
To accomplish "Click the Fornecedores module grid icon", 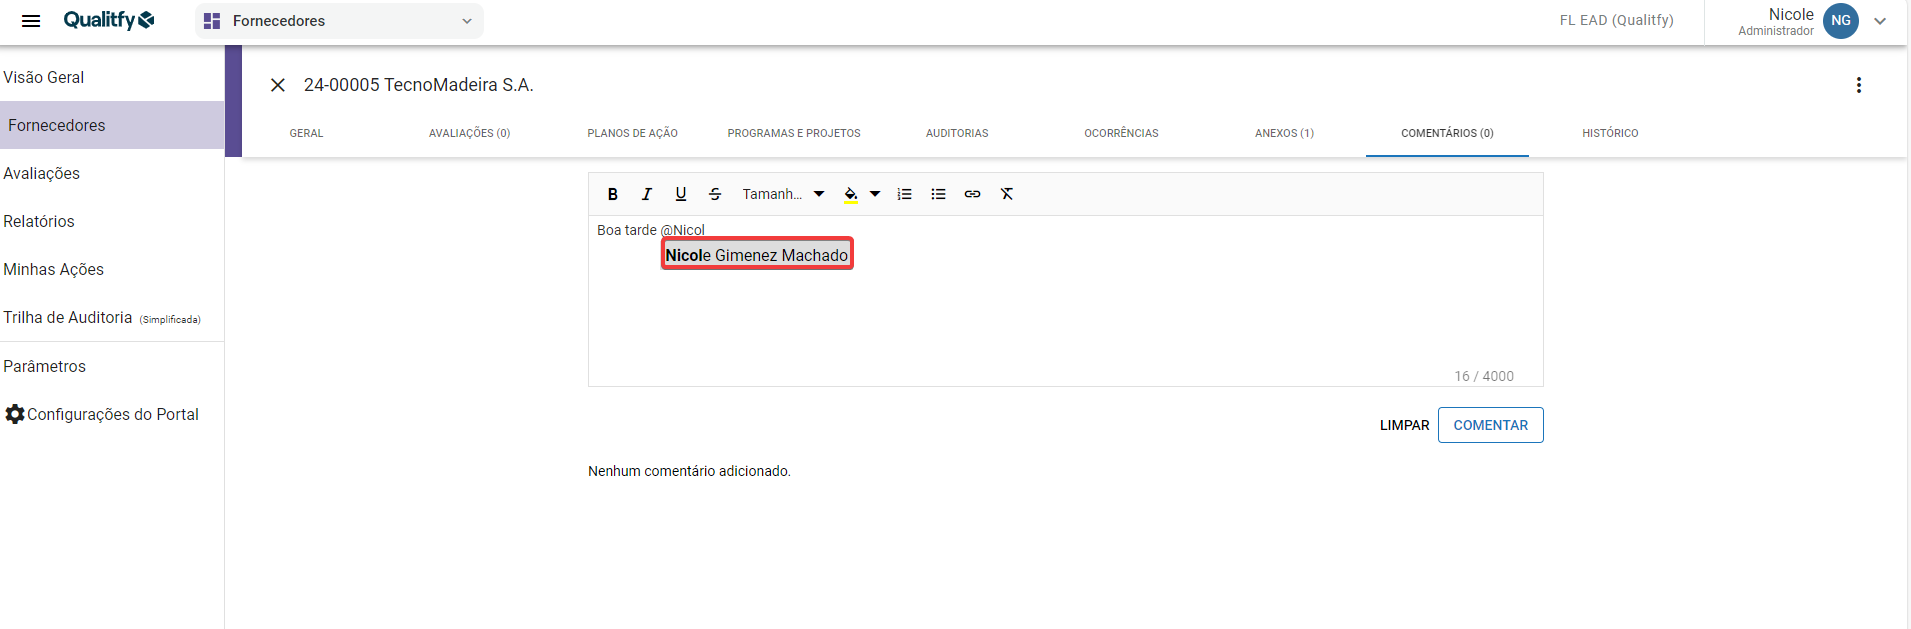I will pos(212,21).
